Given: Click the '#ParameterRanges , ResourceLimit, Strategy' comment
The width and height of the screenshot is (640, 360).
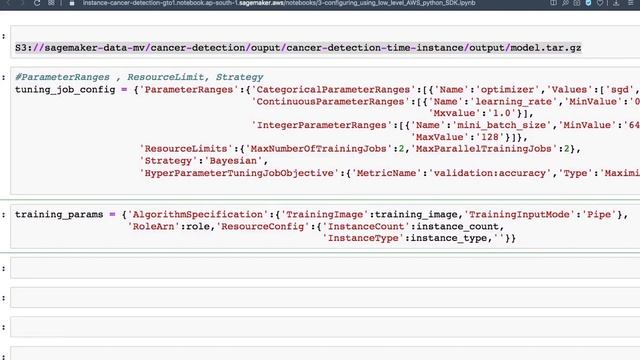Looking at the screenshot, I should click(139, 77).
